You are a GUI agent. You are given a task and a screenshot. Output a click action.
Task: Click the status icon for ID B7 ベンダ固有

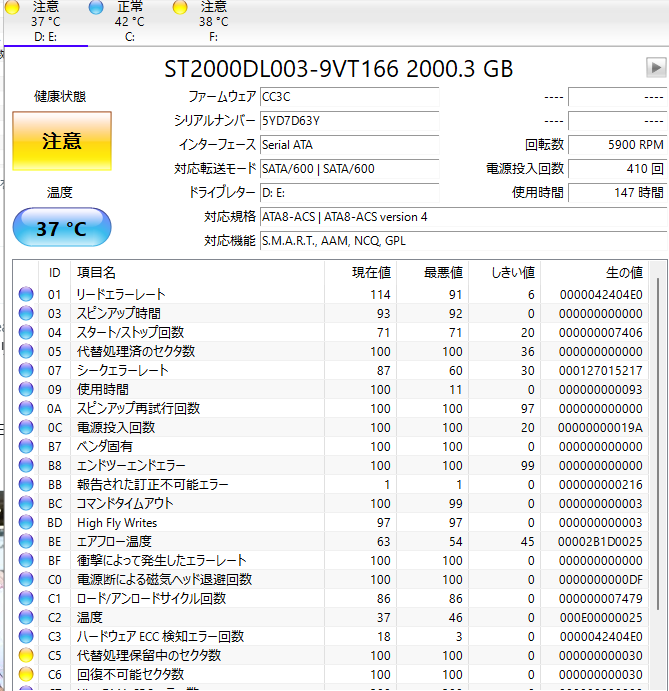coord(26,446)
